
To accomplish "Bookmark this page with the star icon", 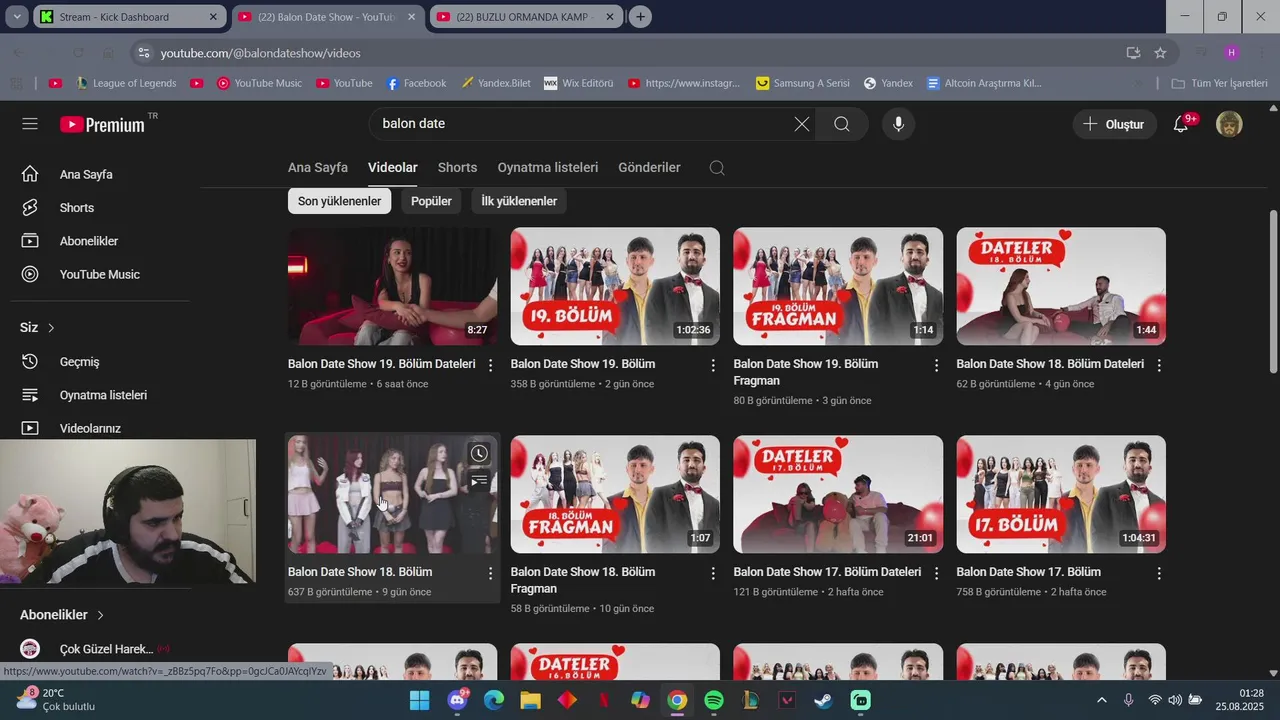I will [1160, 53].
